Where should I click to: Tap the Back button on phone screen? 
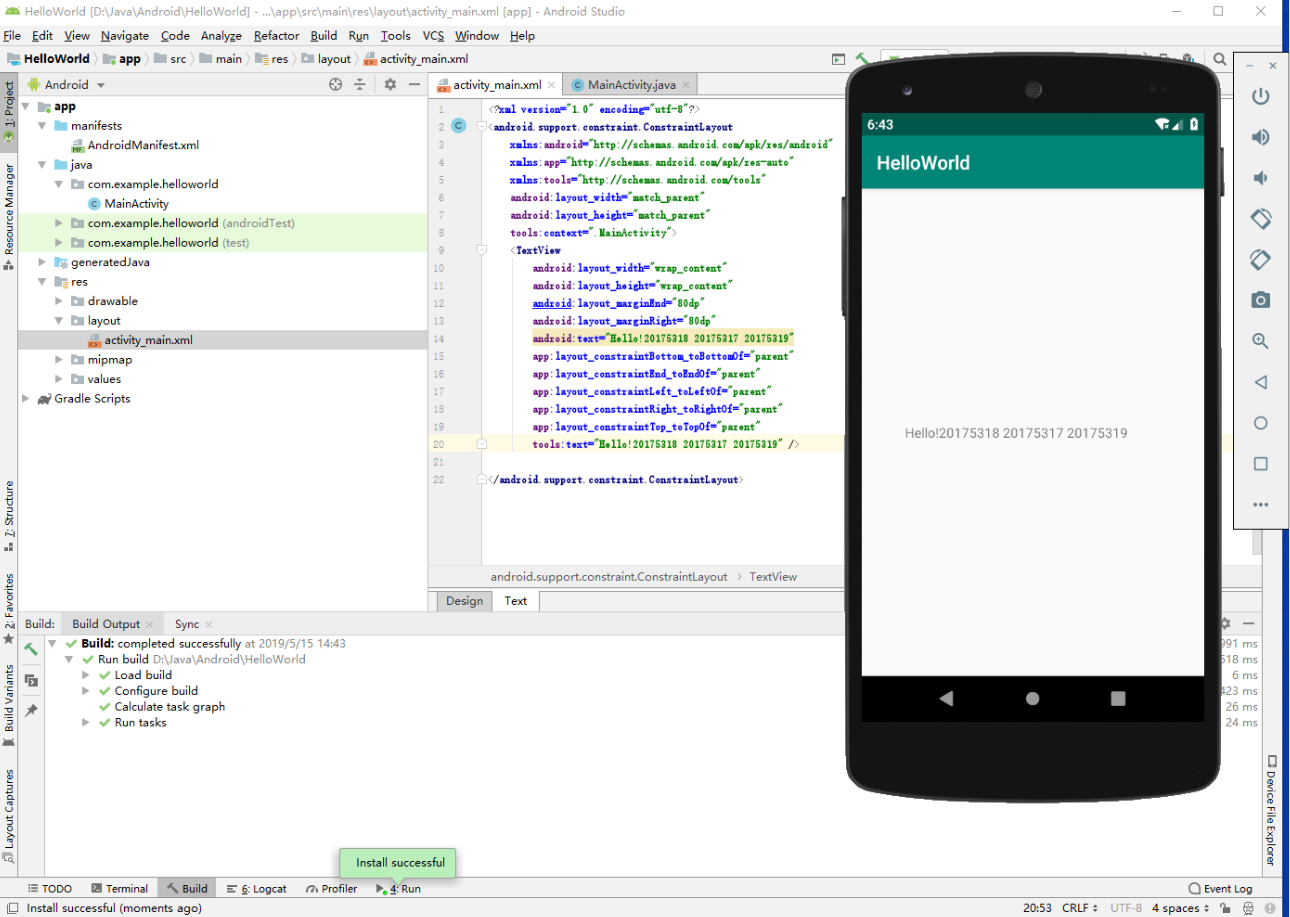coord(946,698)
